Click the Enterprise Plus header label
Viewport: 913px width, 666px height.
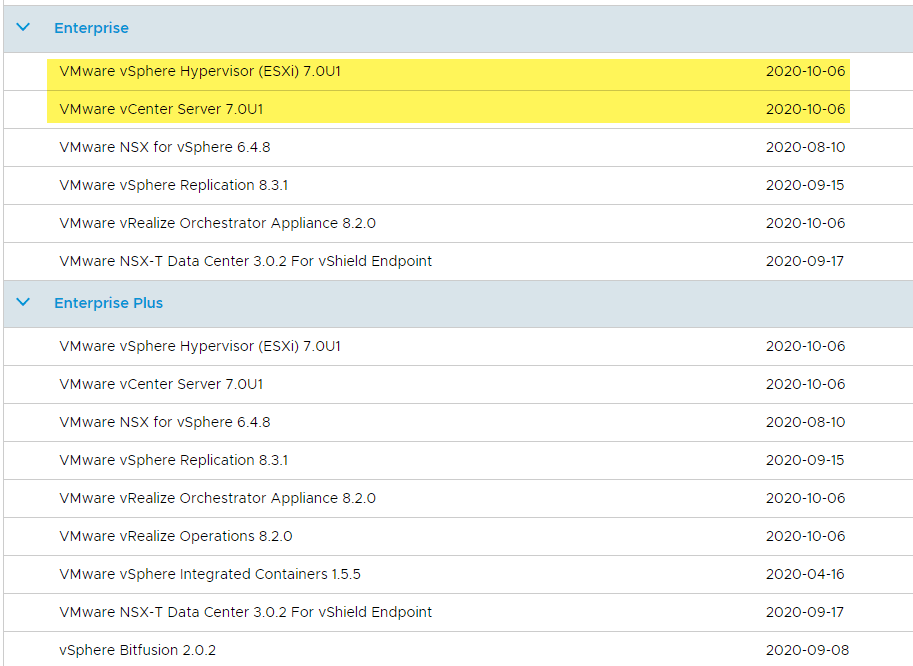pyautogui.click(x=108, y=303)
